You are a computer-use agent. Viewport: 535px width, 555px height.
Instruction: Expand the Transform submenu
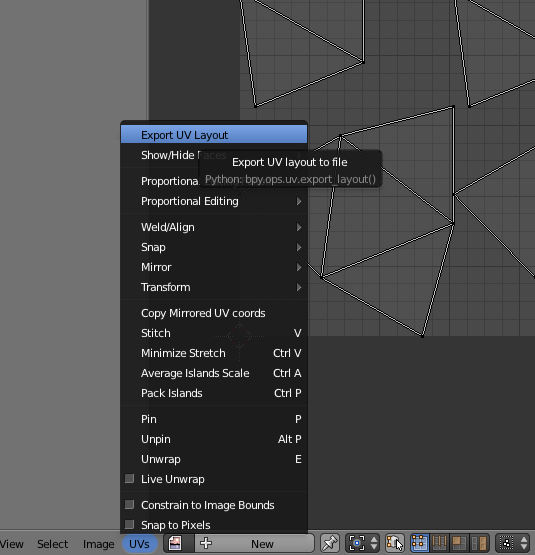pyautogui.click(x=214, y=287)
